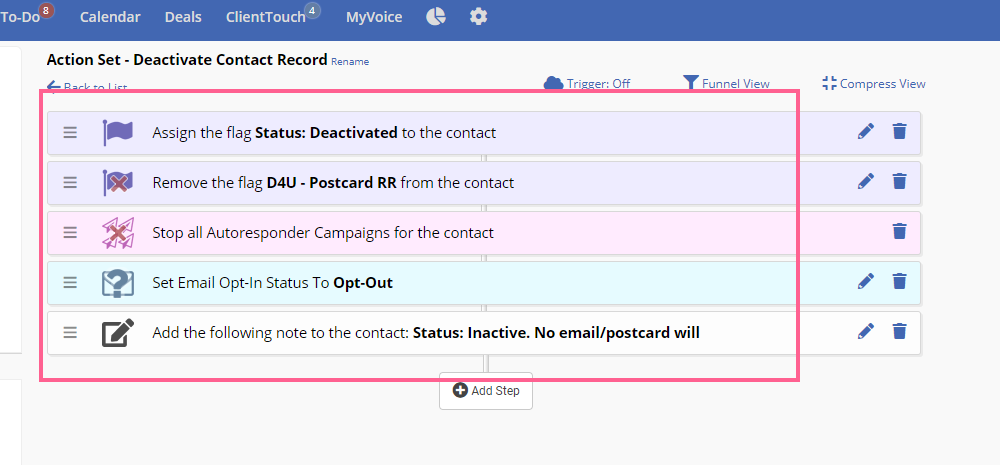The image size is (1000, 465).
Task: Edit the Remove flag D4U - Postcard RR step
Action: [x=865, y=181]
